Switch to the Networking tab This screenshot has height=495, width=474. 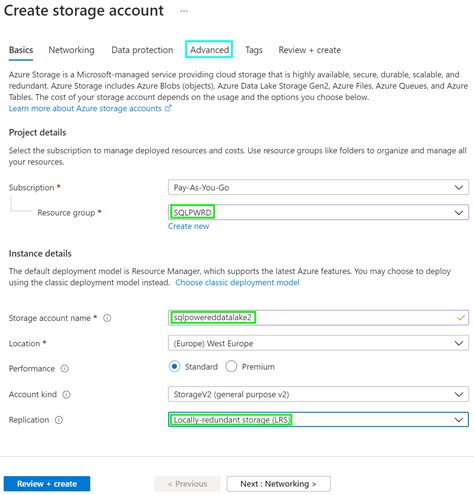(71, 50)
